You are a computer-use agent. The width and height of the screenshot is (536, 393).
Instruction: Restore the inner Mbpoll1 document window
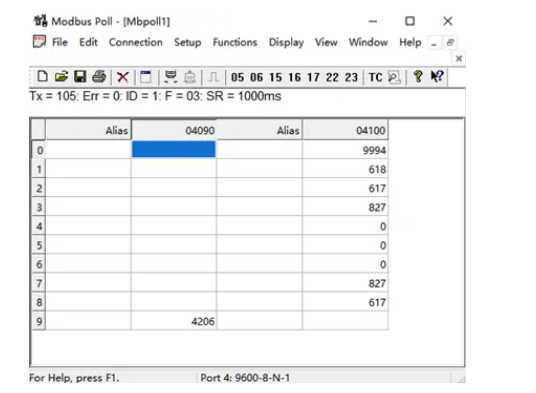pyautogui.click(x=450, y=43)
